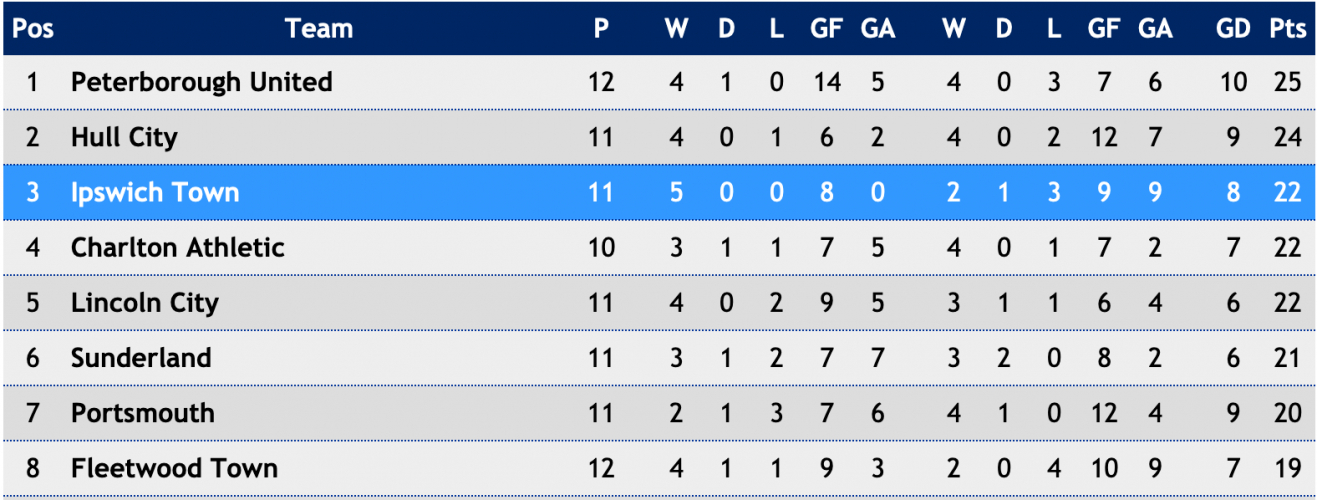Open Charlton Athletic team entry

[177, 247]
